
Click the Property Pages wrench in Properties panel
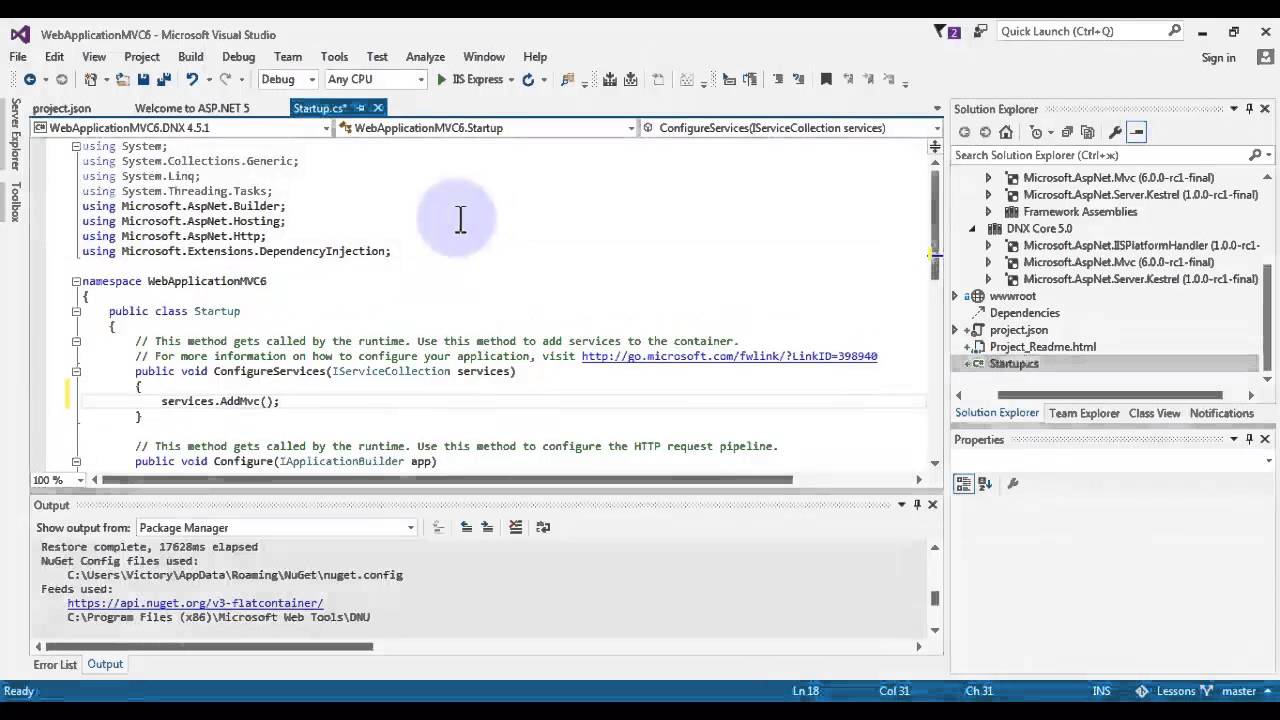(x=1012, y=484)
